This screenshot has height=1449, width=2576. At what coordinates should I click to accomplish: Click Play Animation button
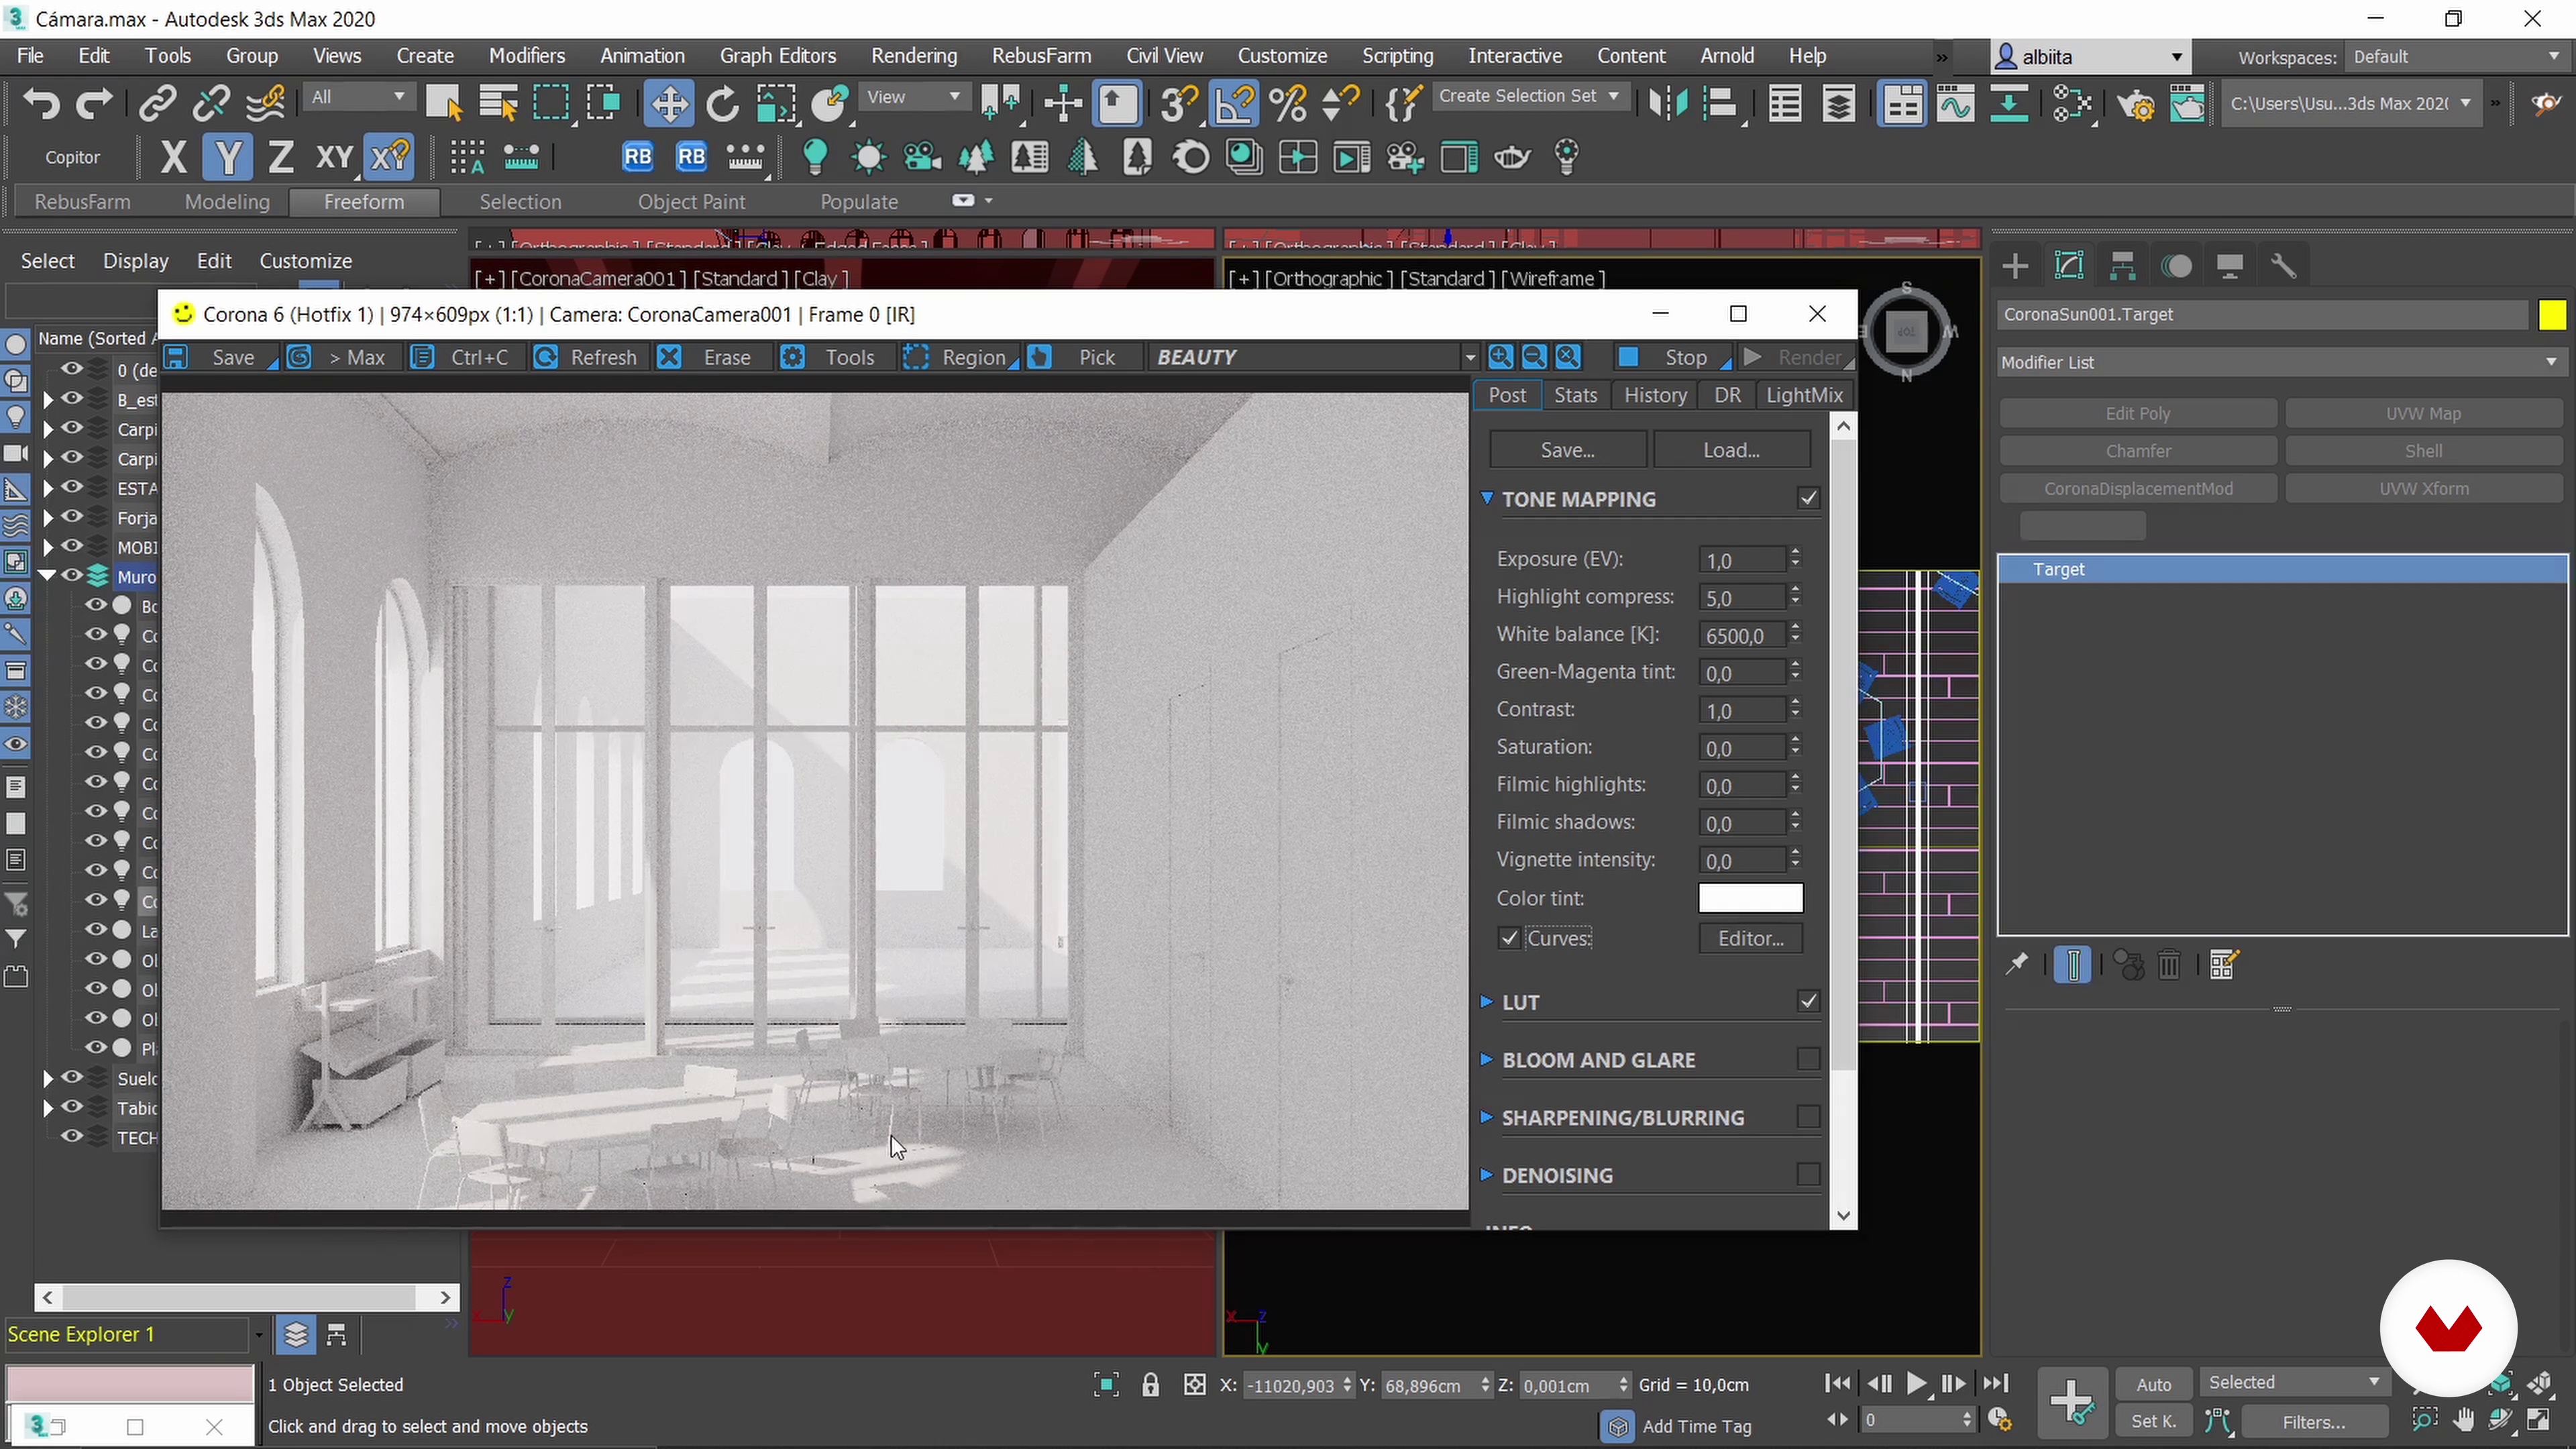point(1916,1384)
